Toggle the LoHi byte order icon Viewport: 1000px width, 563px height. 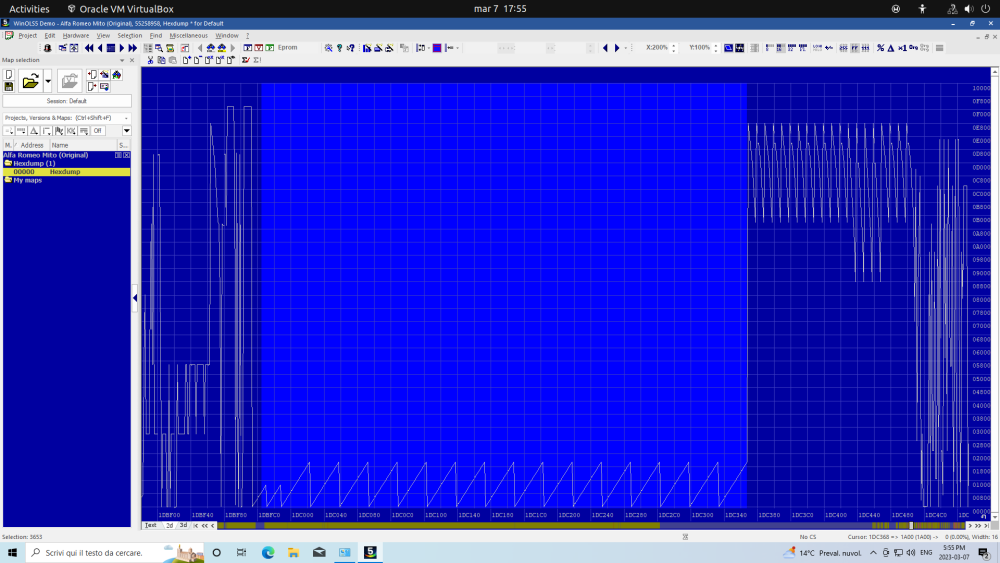[x=817, y=48]
